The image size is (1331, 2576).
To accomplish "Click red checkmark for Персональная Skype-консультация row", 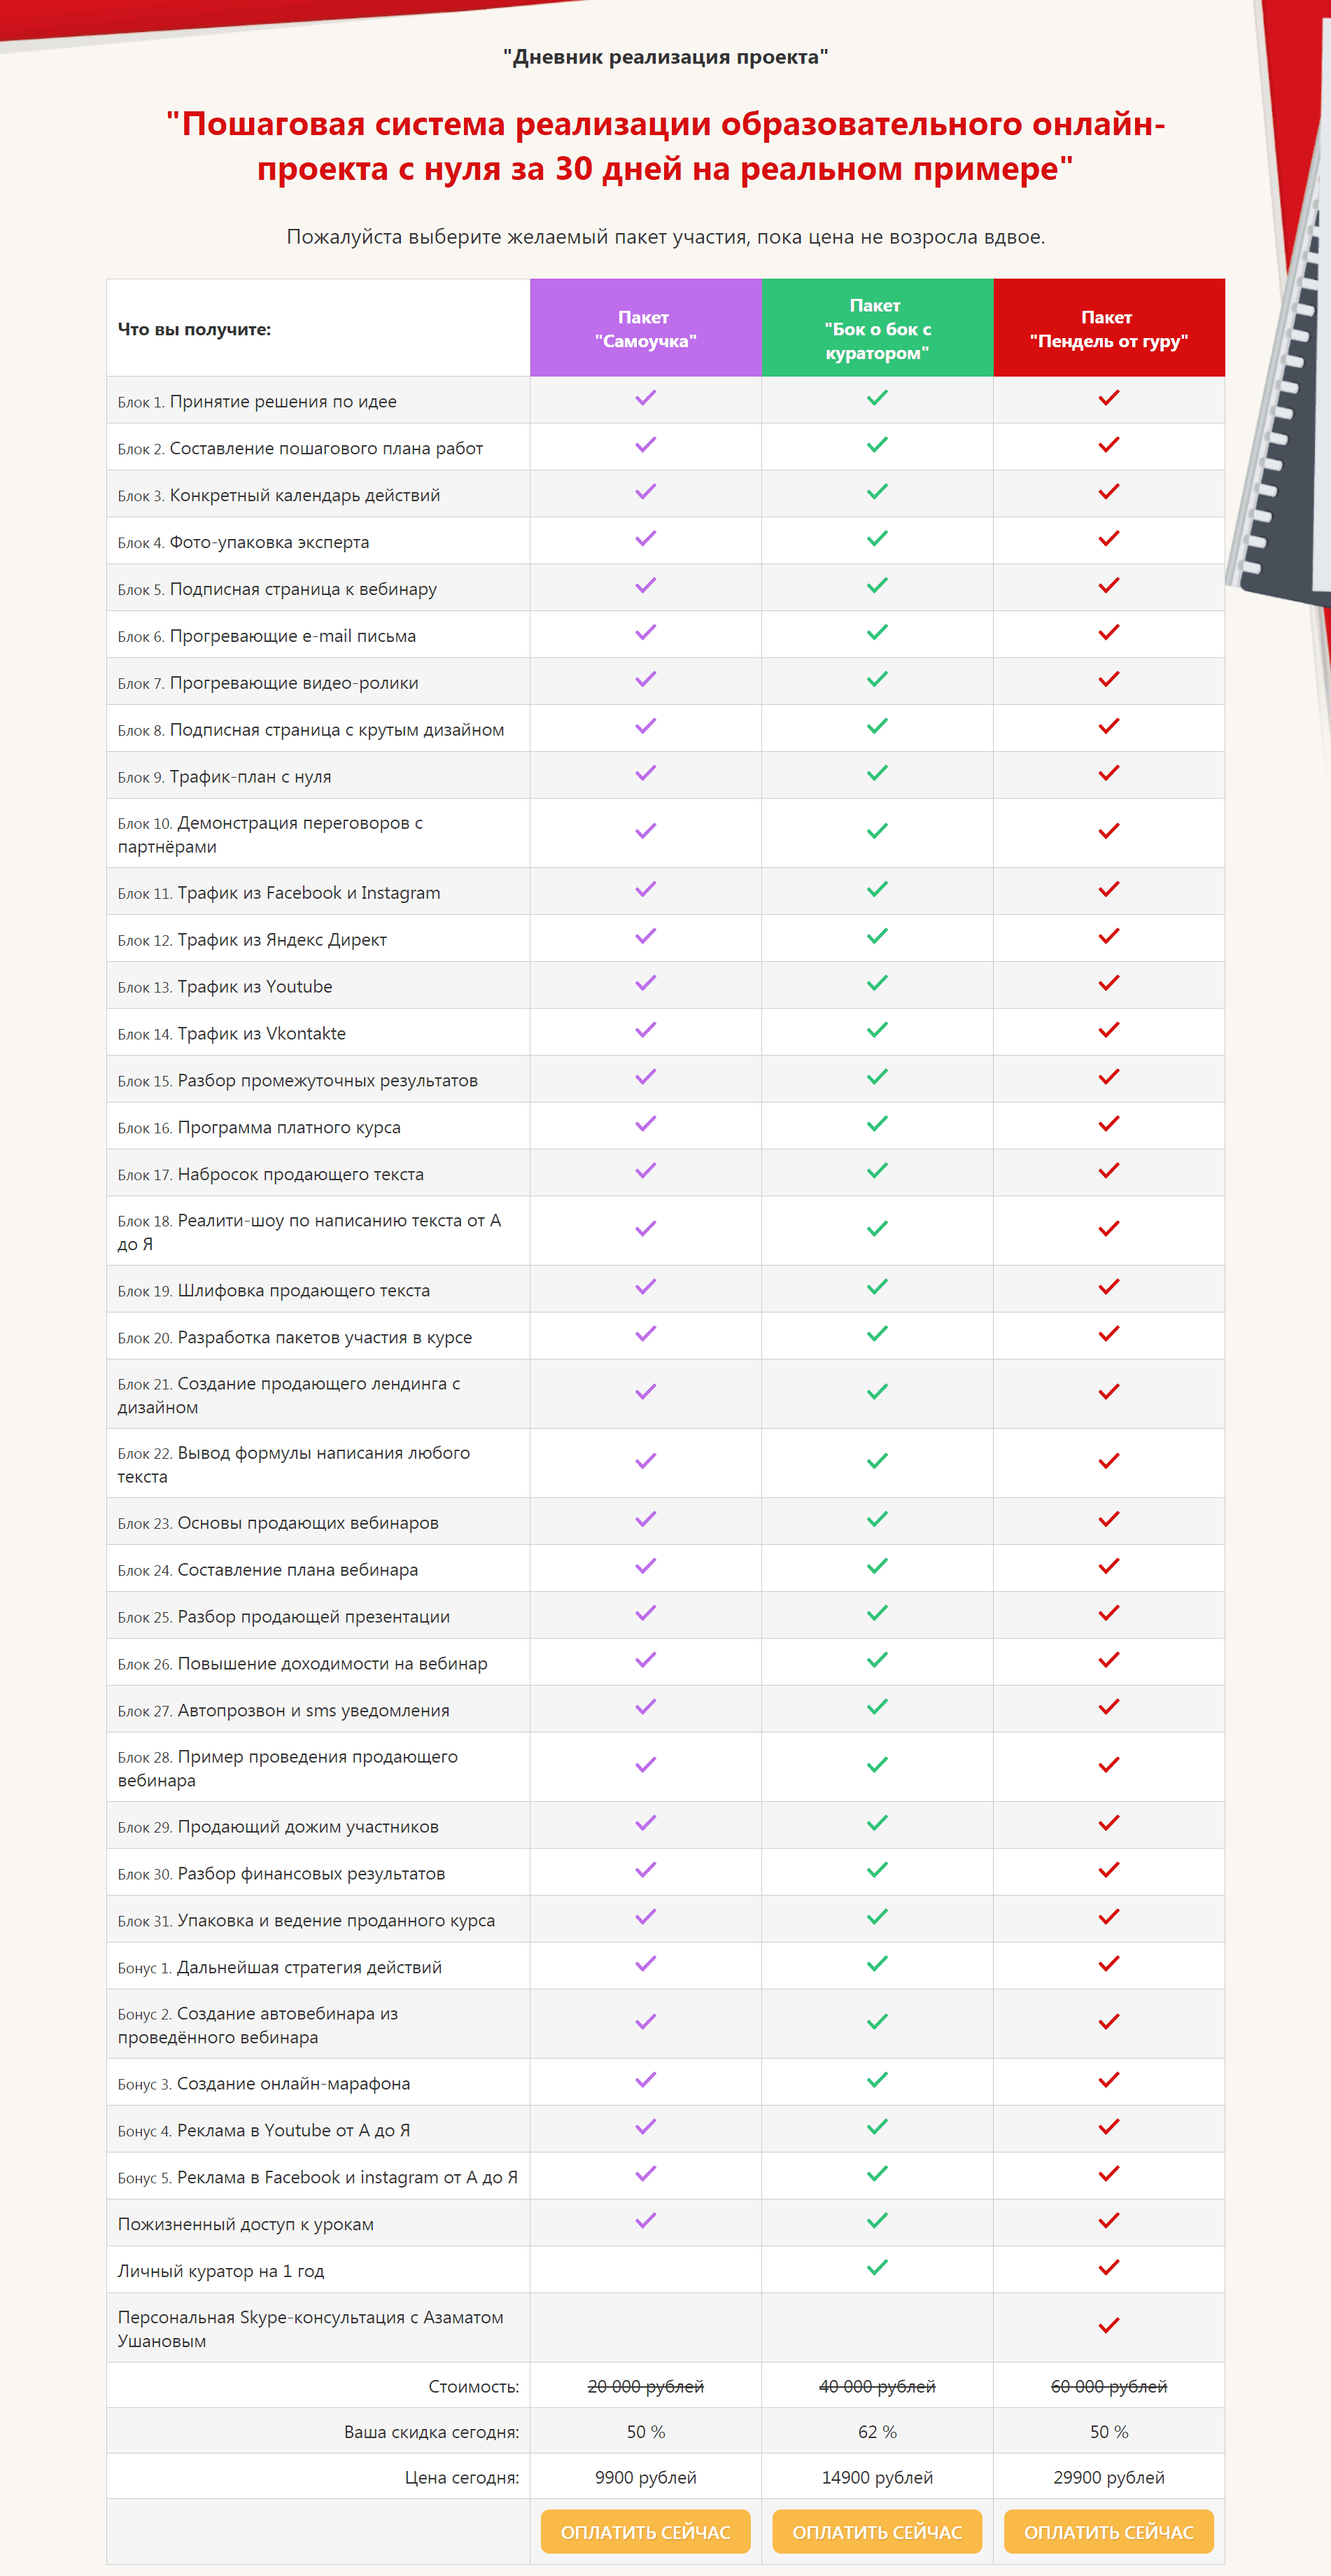I will coord(1108,2326).
